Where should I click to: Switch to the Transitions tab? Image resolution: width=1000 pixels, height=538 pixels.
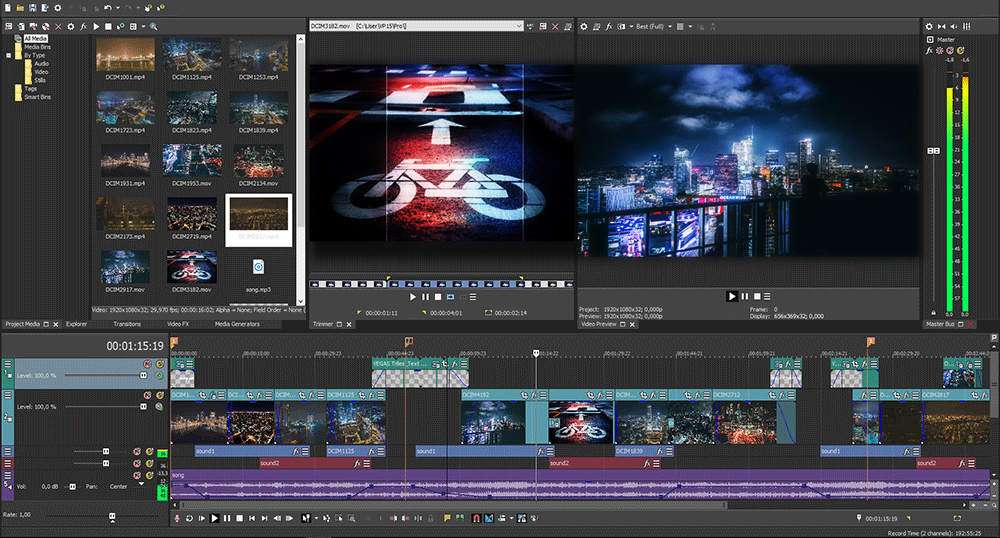(127, 324)
